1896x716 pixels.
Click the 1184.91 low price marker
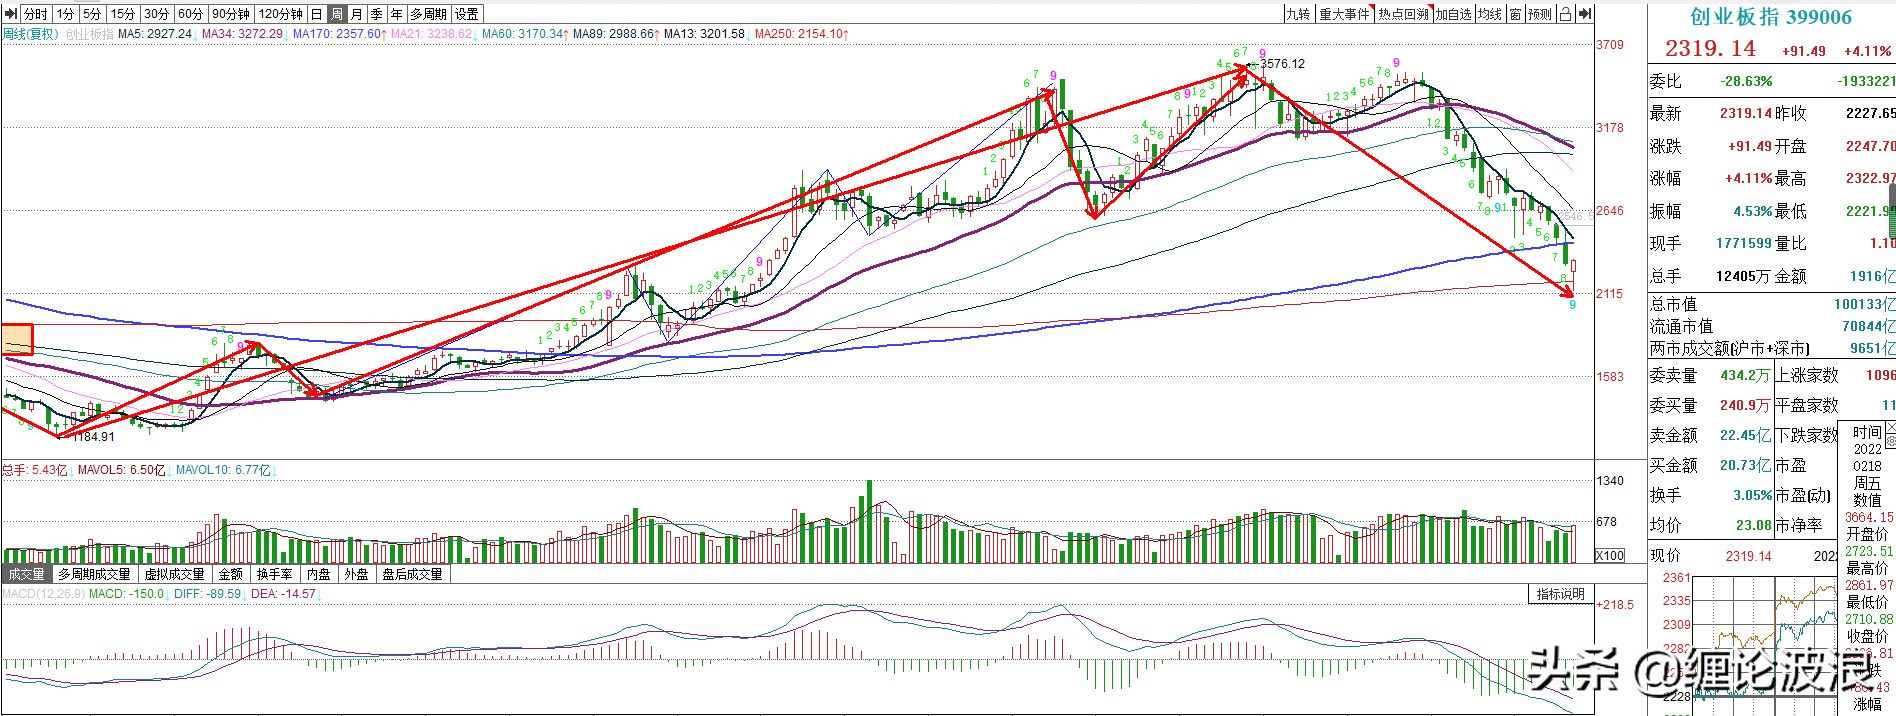[94, 437]
